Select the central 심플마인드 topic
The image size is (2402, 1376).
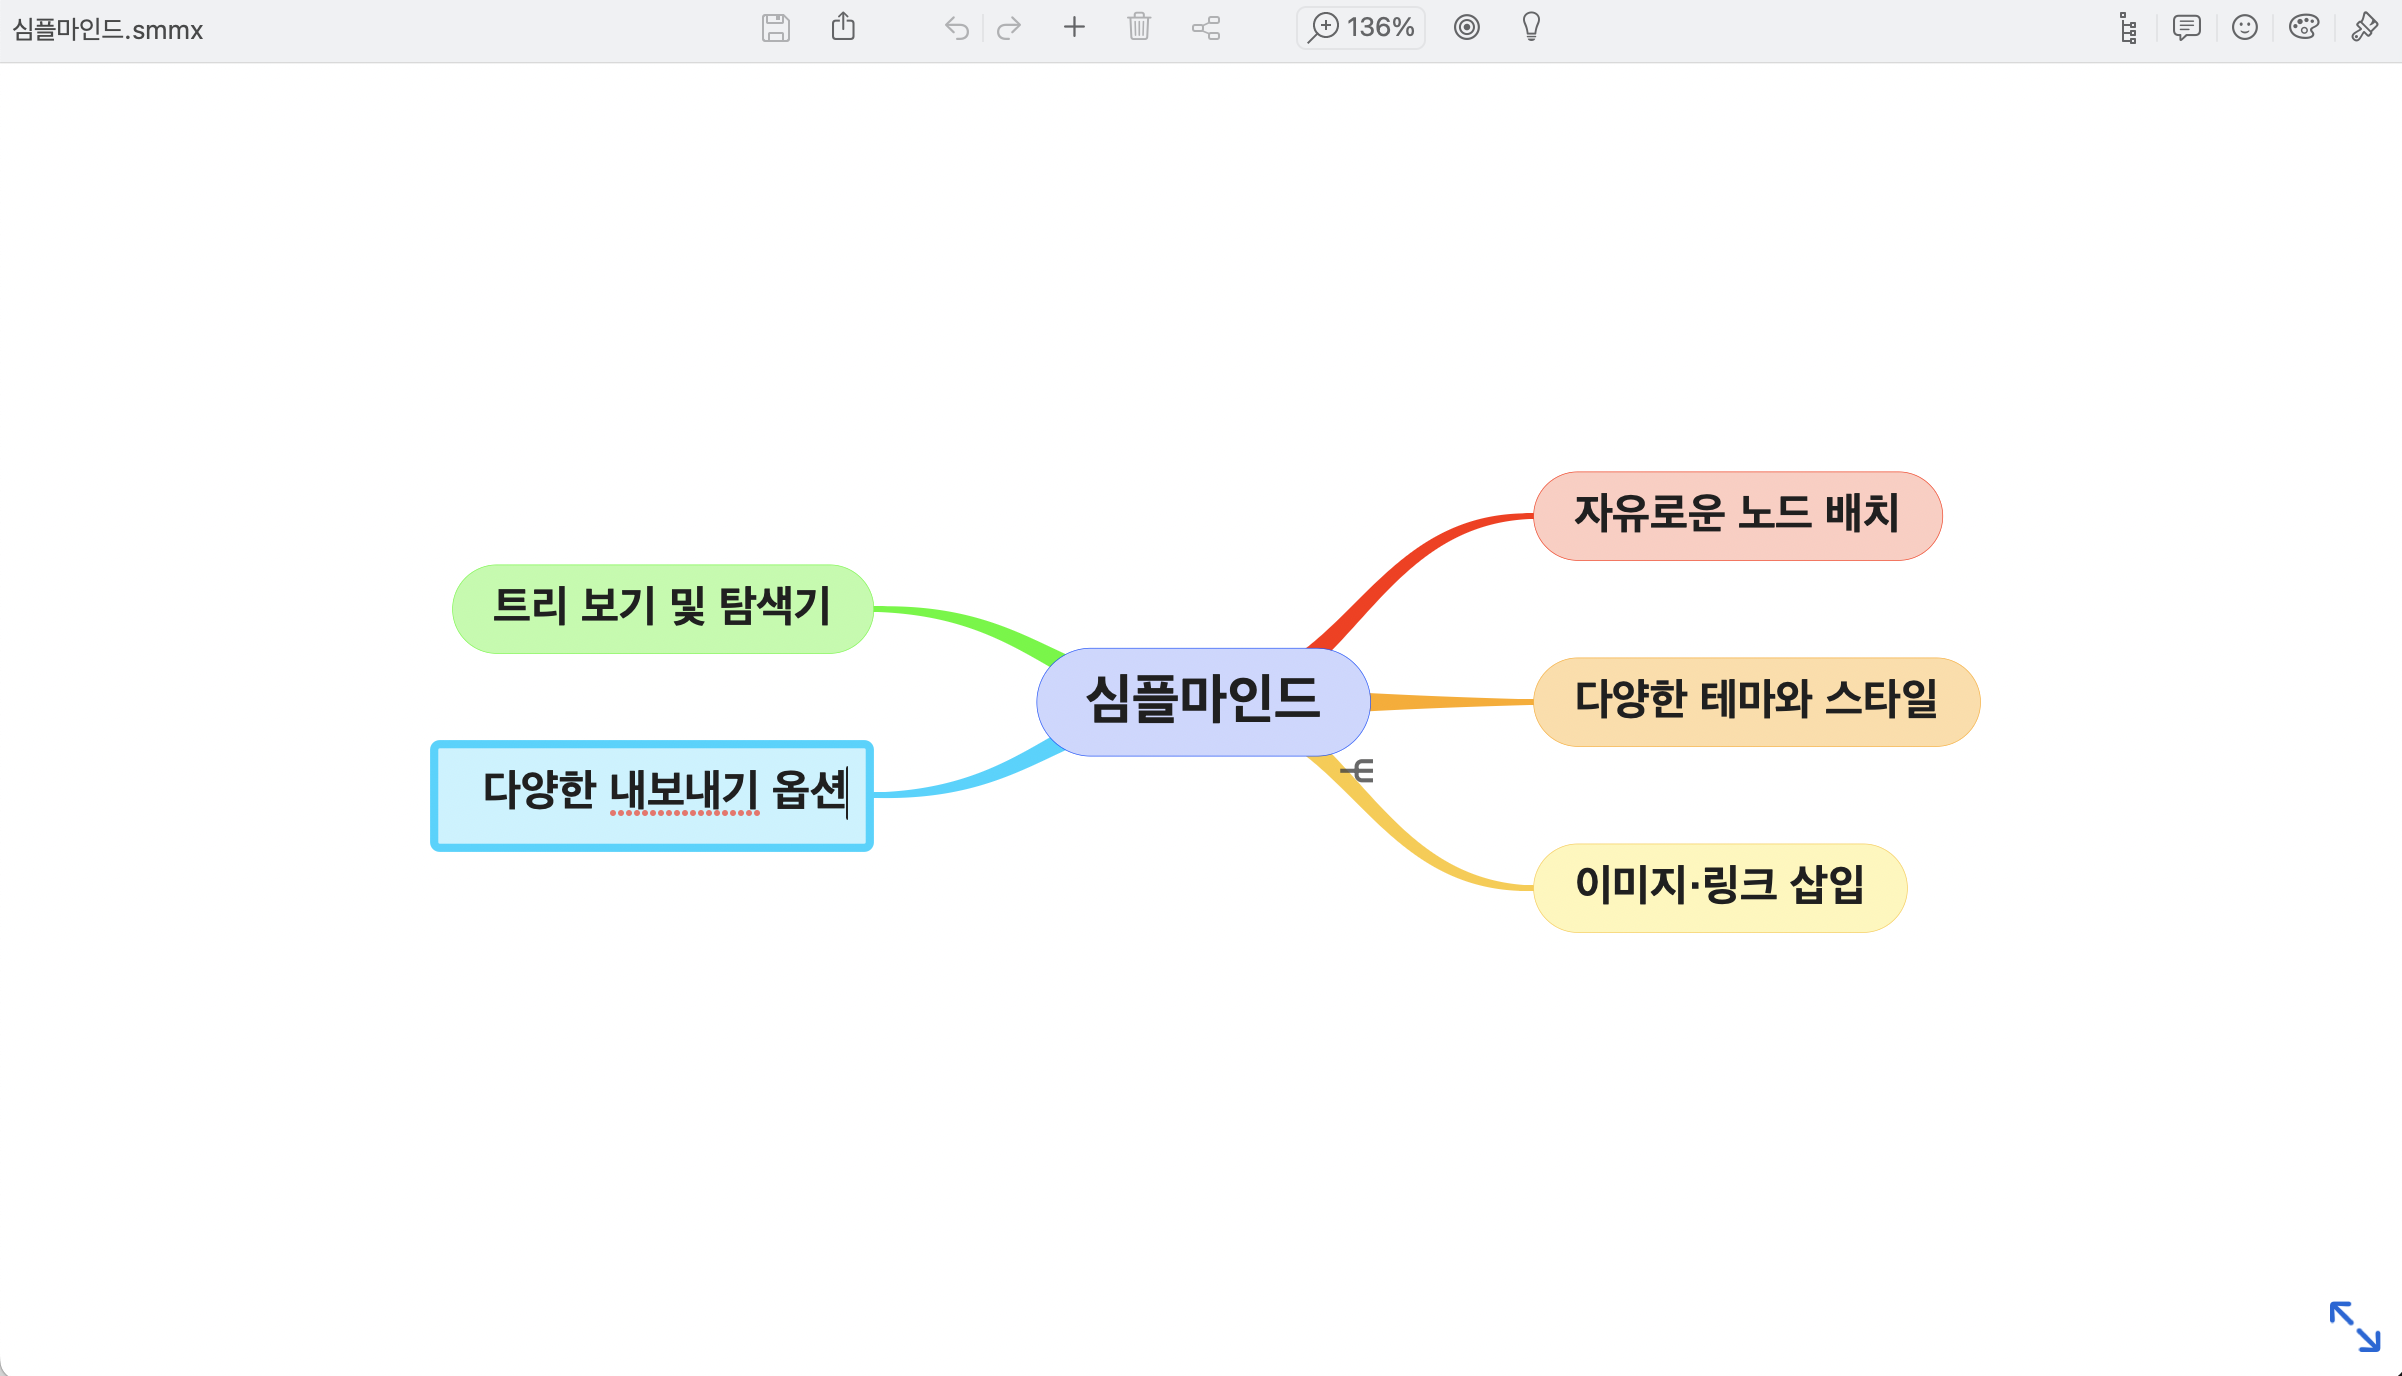[1203, 701]
